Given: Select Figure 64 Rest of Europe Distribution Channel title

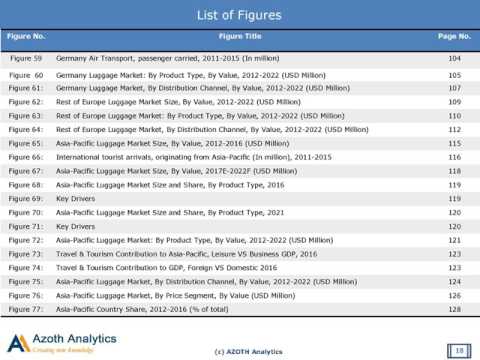Looking at the screenshot, I should pyautogui.click(x=212, y=130).
